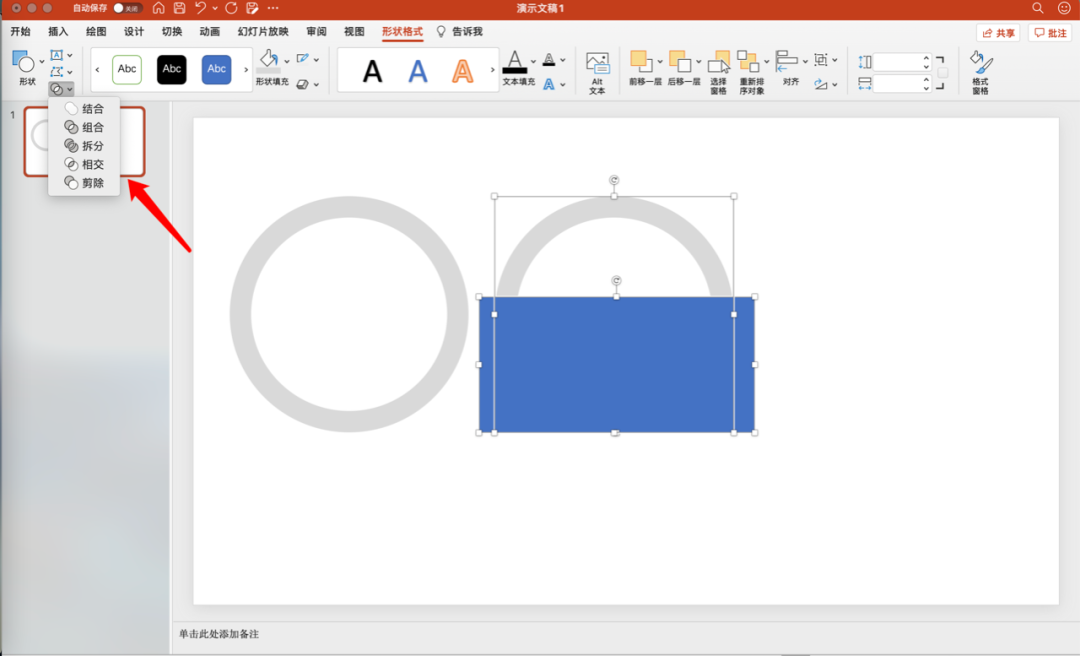This screenshot has width=1080, height=656.
Task: Expand shape outline dropdown arrow
Action: [x=316, y=60]
